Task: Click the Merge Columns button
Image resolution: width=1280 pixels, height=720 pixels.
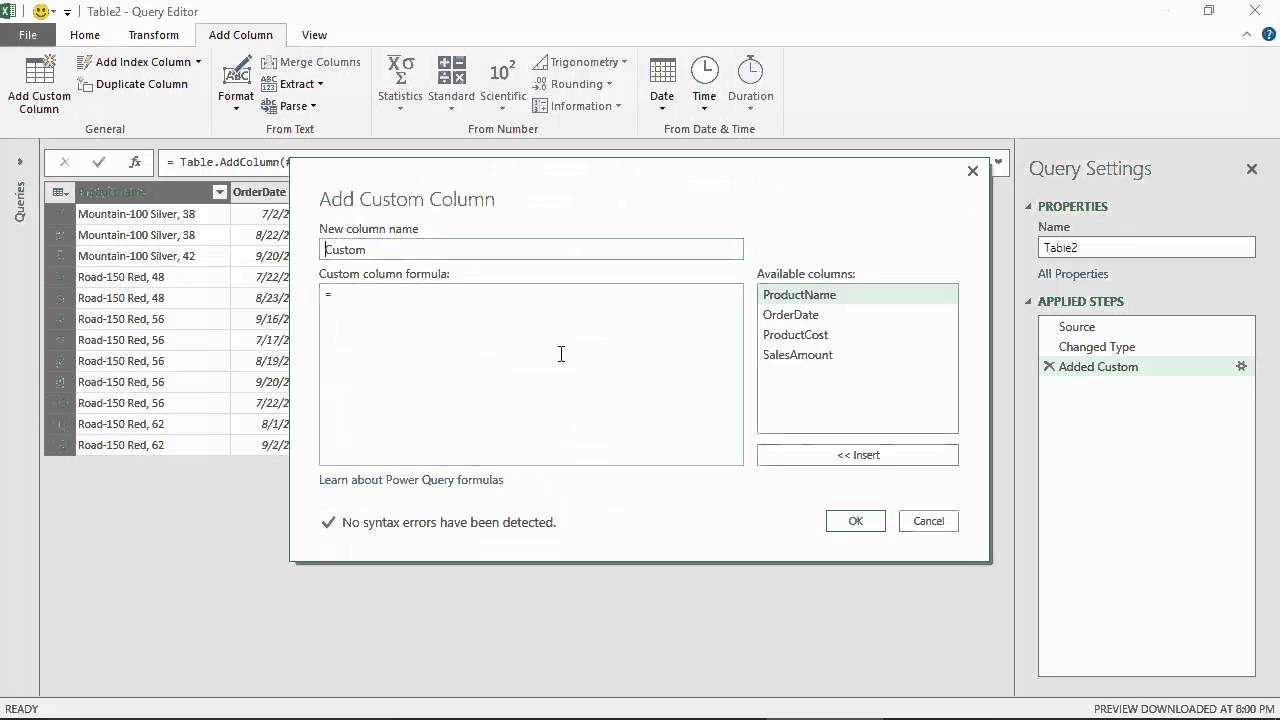Action: [x=310, y=62]
